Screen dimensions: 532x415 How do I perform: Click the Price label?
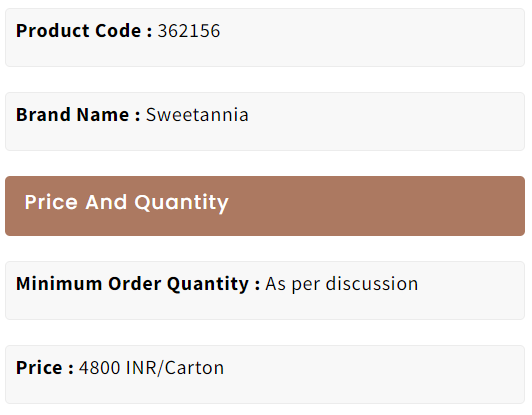(x=45, y=368)
